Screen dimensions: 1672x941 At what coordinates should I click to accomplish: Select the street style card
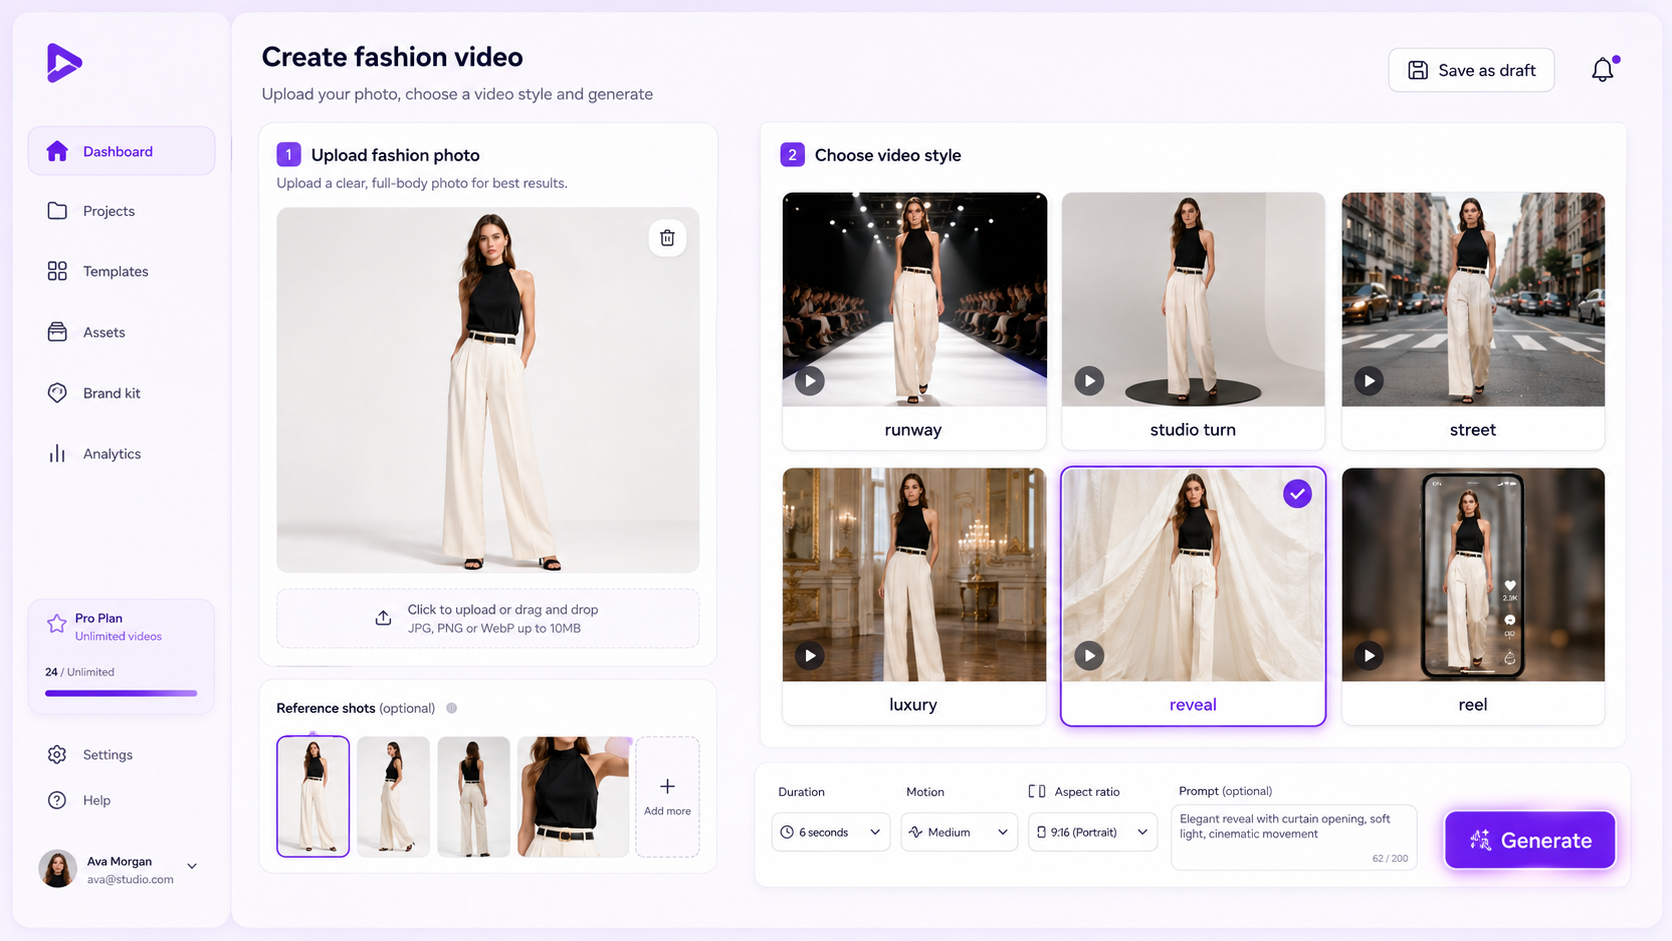tap(1473, 321)
